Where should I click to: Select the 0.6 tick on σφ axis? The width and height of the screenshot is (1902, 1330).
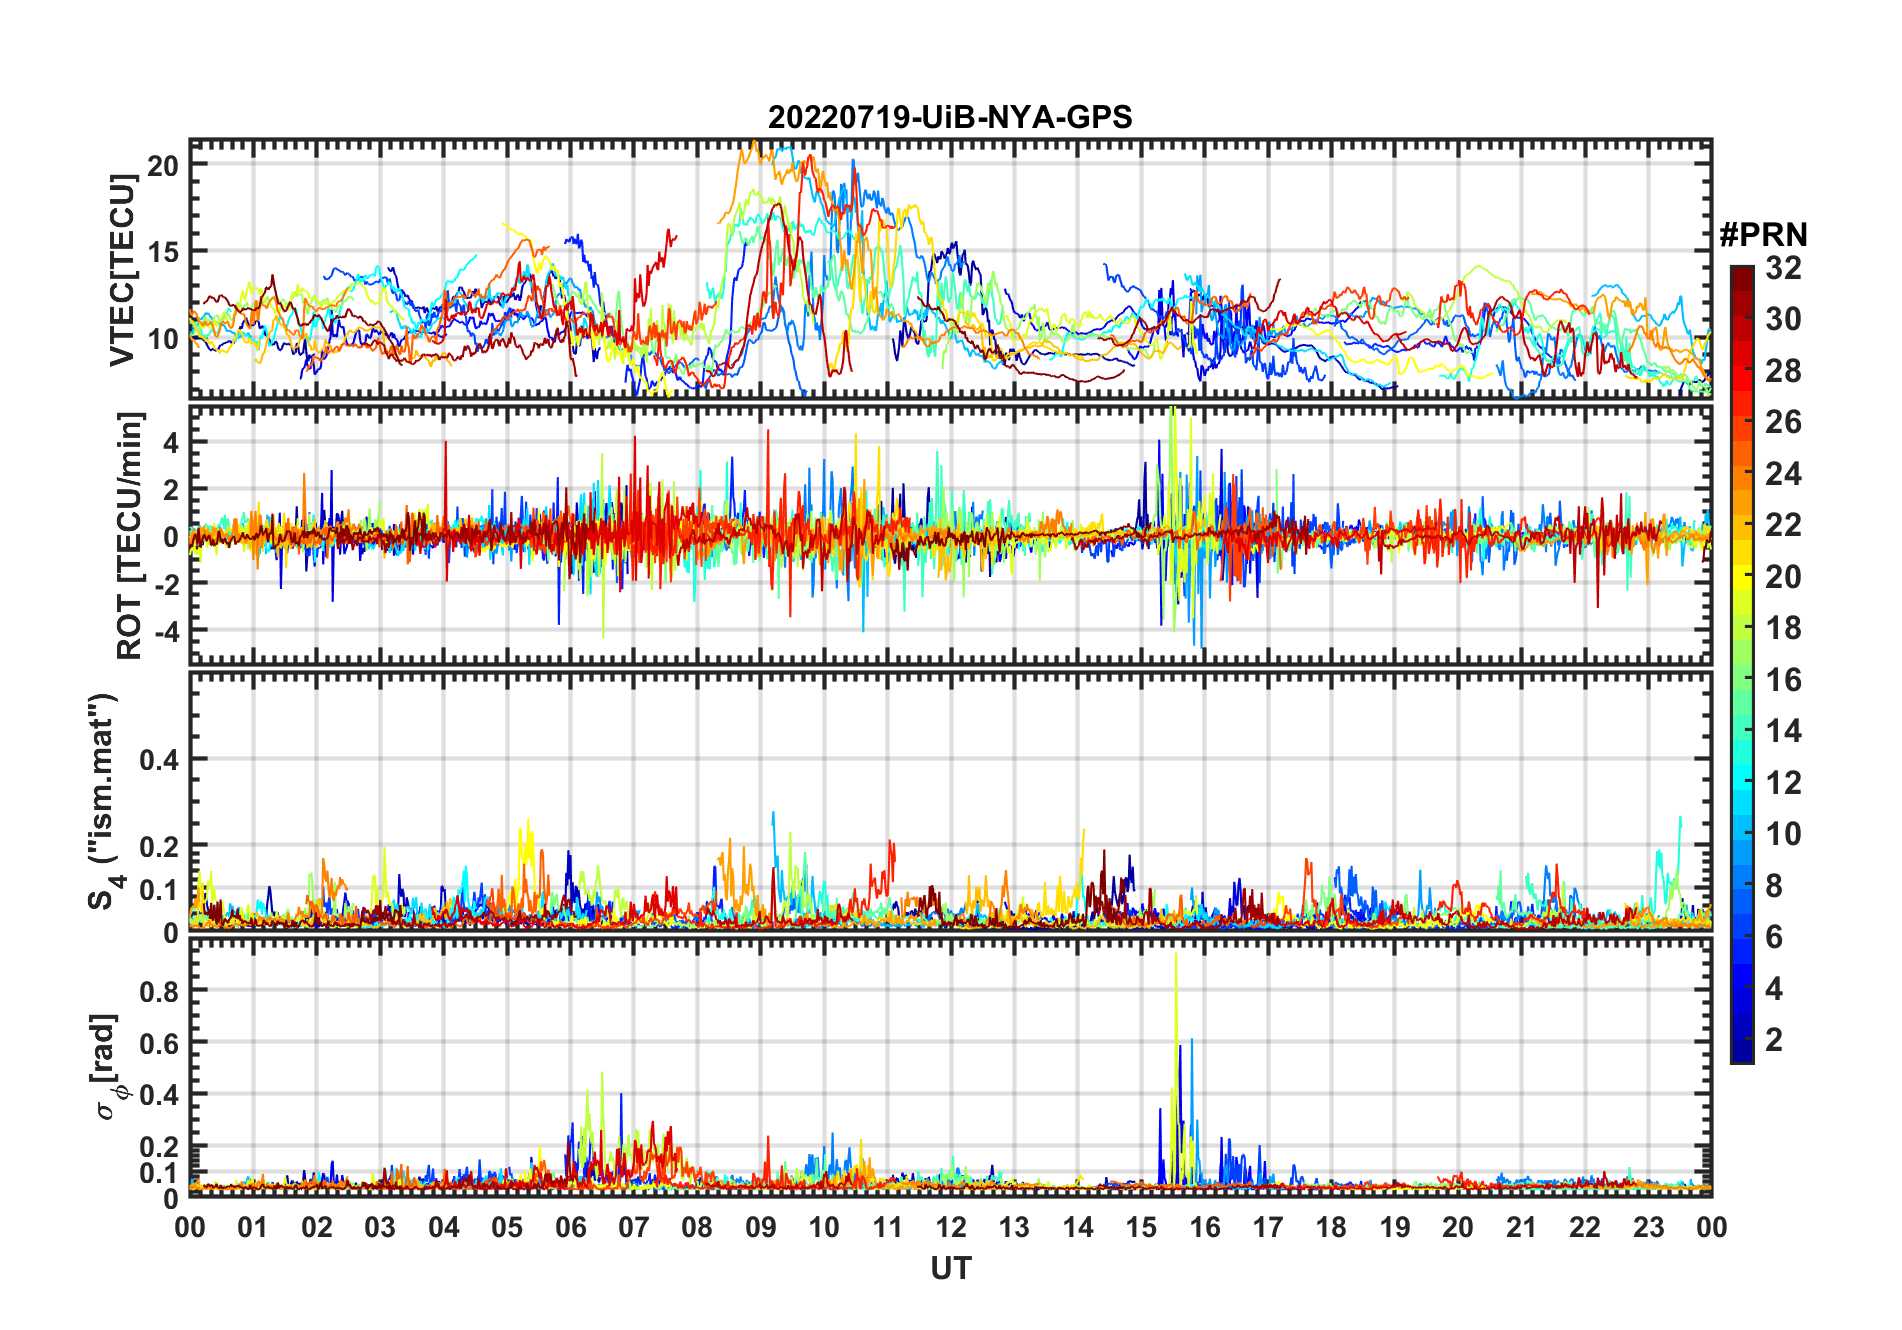point(160,1043)
